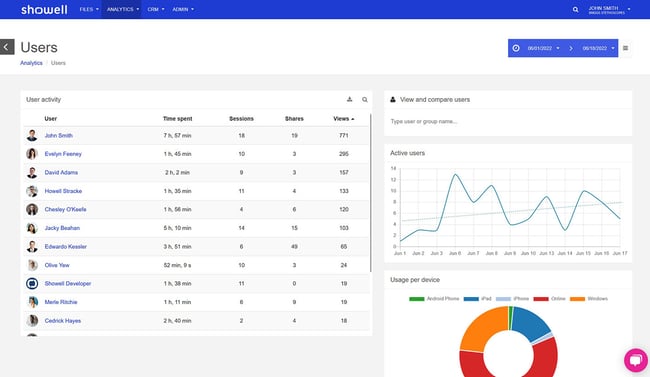Open the Admin dropdown menu
Image resolution: width=650 pixels, height=377 pixels.
(183, 9)
